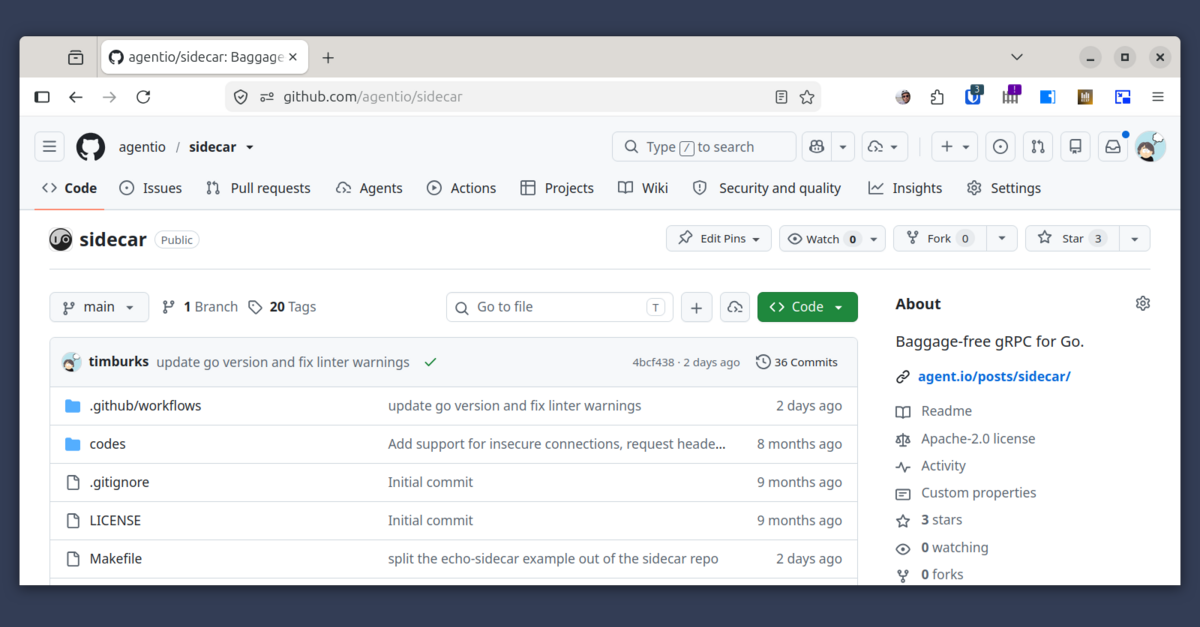This screenshot has height=627, width=1200.
Task: Click the GitHub Octocat logo
Action: pos(91,147)
